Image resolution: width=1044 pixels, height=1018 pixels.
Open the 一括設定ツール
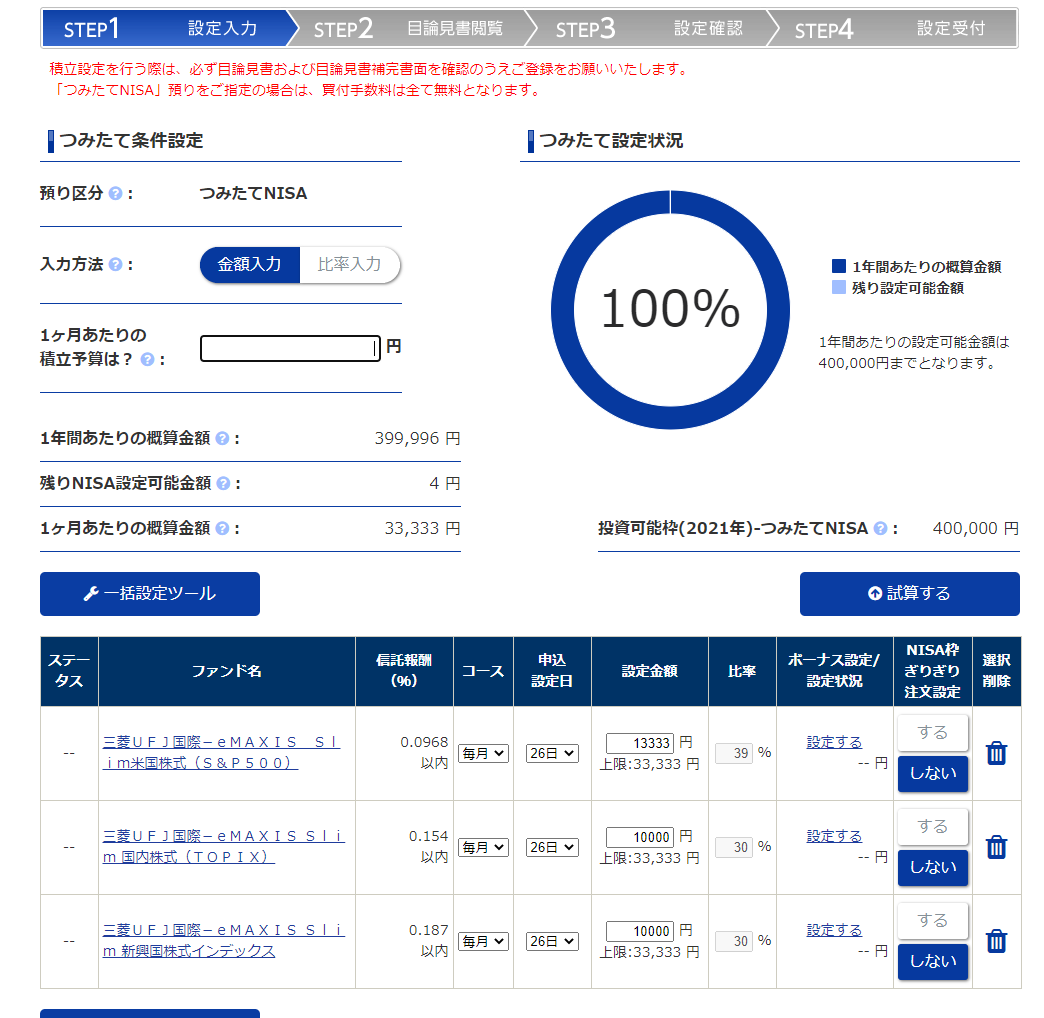coord(150,594)
